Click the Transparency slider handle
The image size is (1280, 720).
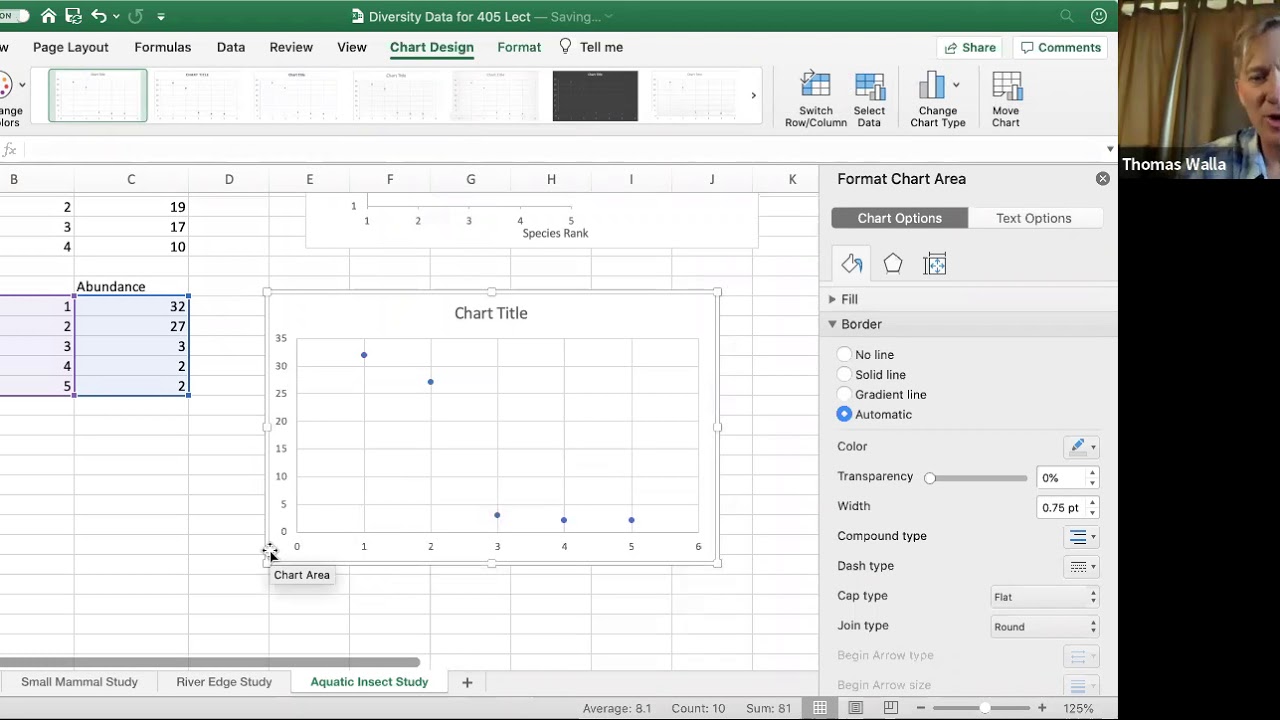point(930,478)
